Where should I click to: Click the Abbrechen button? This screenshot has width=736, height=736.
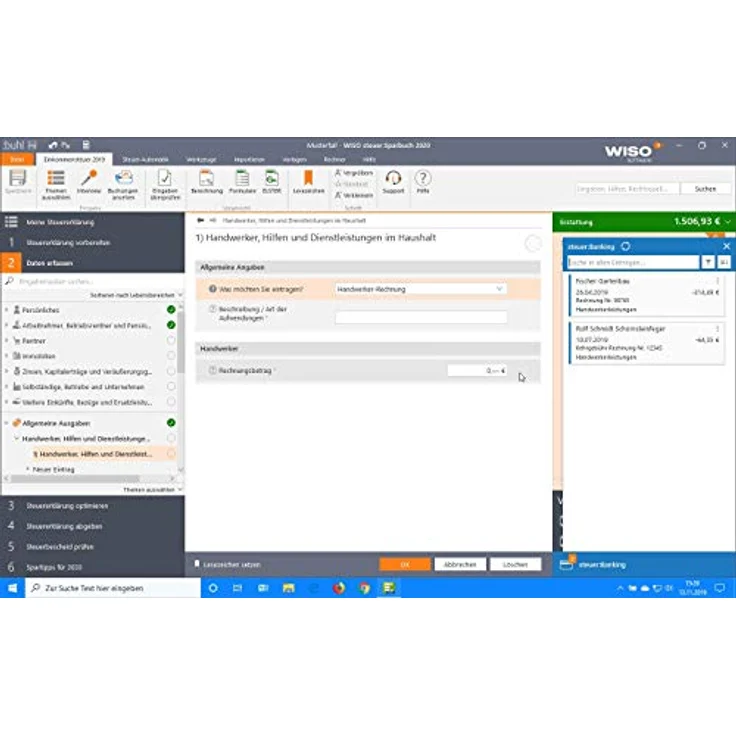pyautogui.click(x=460, y=564)
